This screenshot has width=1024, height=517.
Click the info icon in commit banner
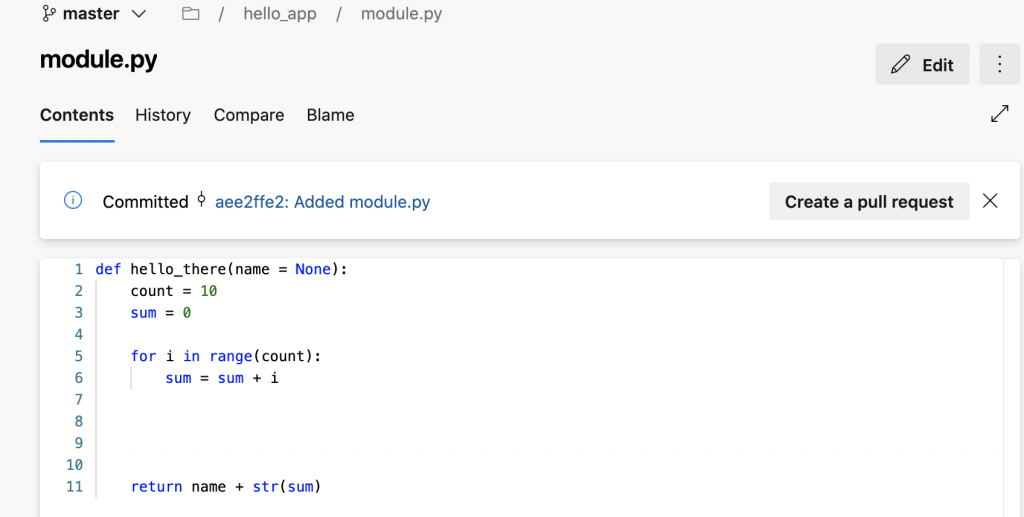(73, 201)
